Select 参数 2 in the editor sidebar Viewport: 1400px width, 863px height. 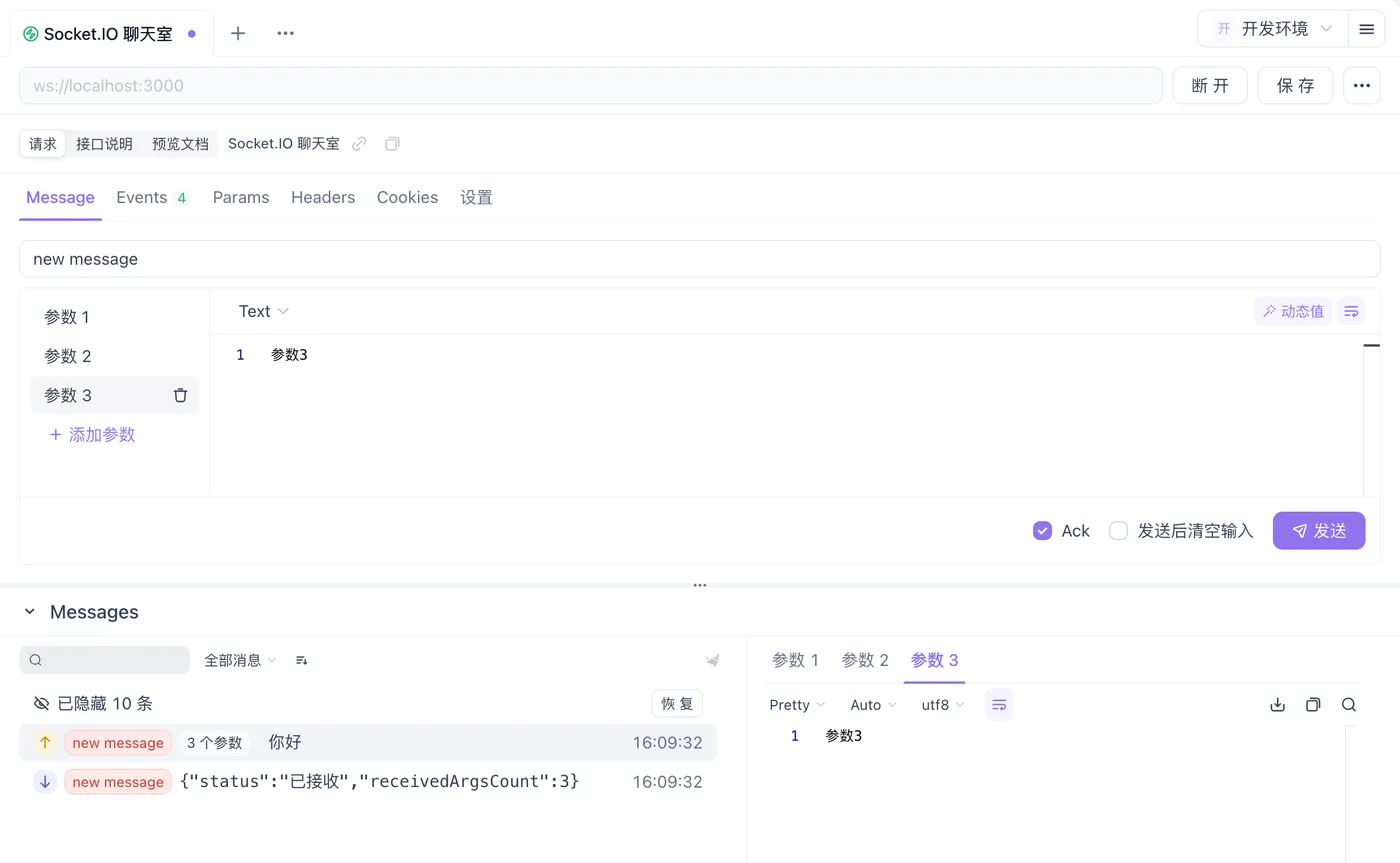pos(114,356)
